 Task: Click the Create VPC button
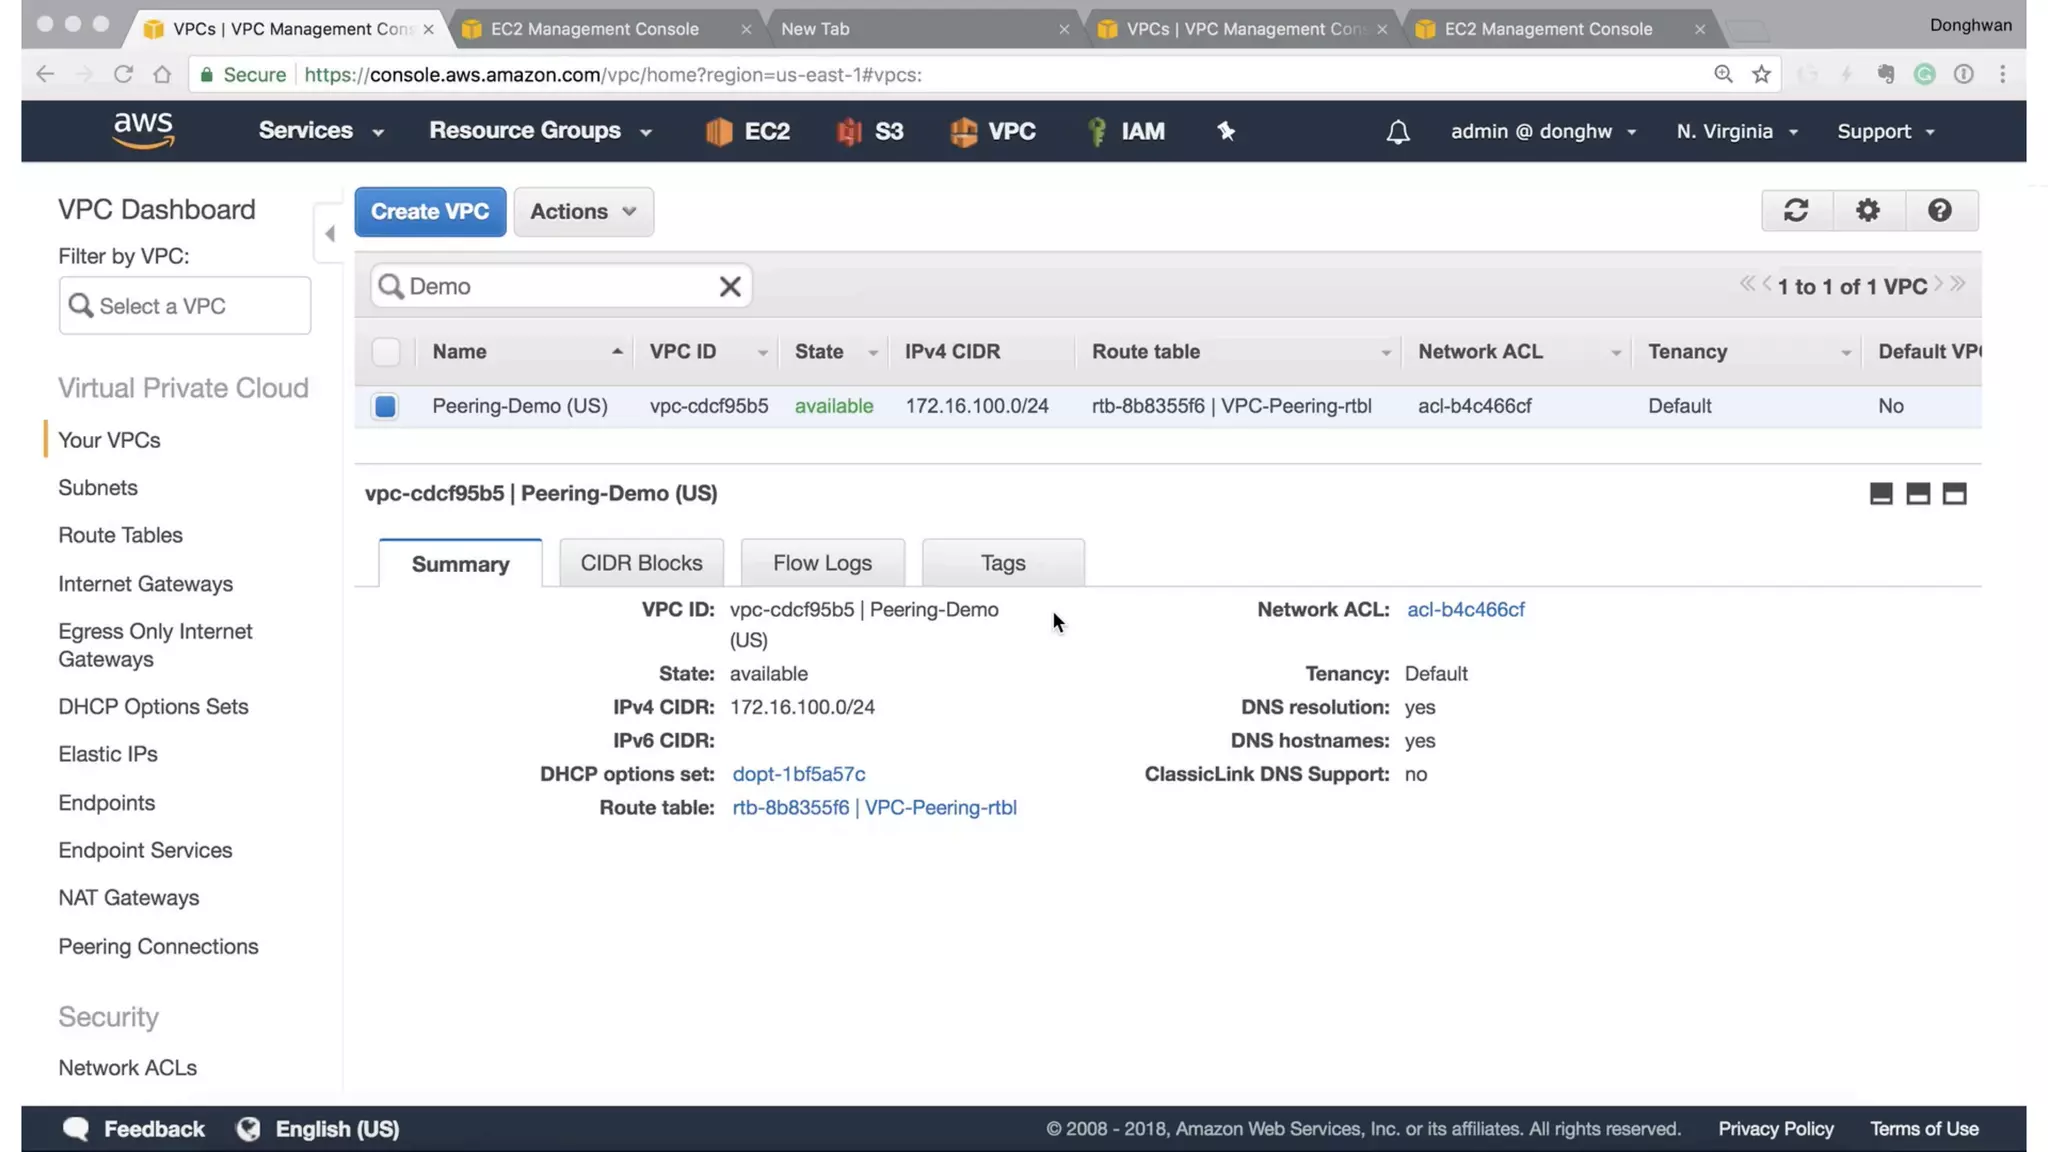click(430, 212)
